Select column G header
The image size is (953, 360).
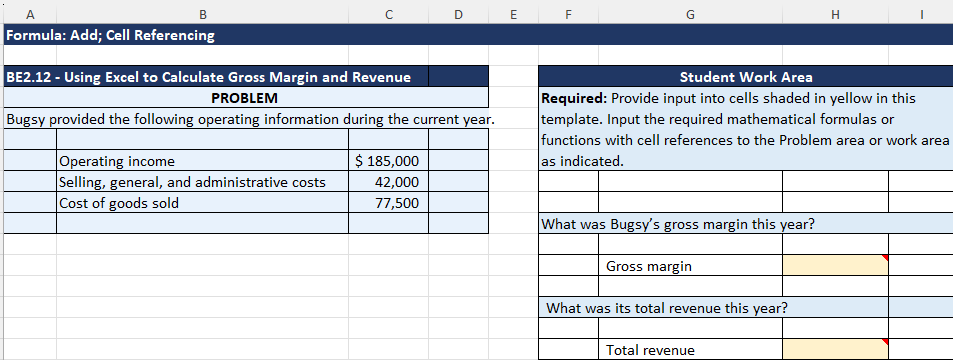tap(690, 15)
